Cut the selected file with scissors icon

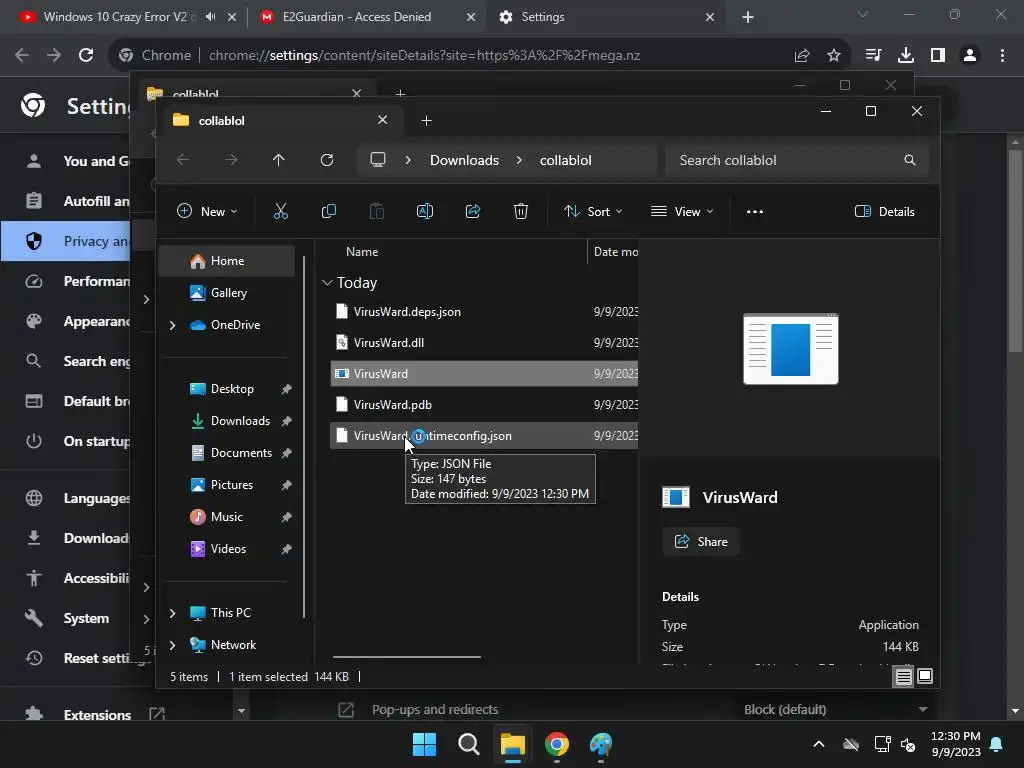[x=280, y=211]
